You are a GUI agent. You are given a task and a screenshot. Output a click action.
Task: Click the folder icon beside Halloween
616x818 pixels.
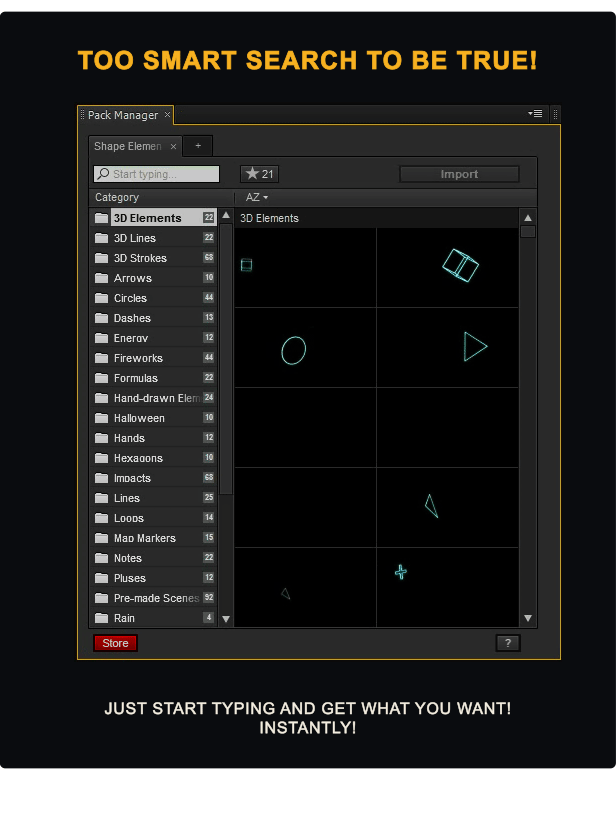101,418
